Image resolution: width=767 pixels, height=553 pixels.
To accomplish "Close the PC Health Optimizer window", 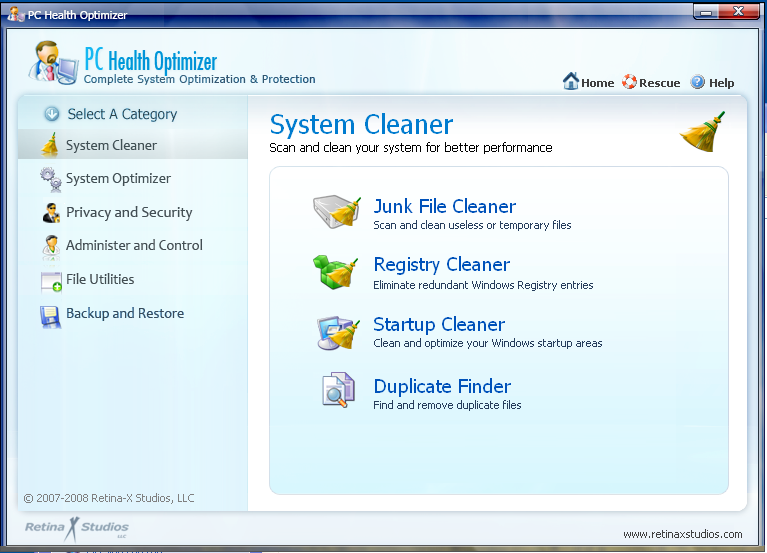I will tap(739, 11).
